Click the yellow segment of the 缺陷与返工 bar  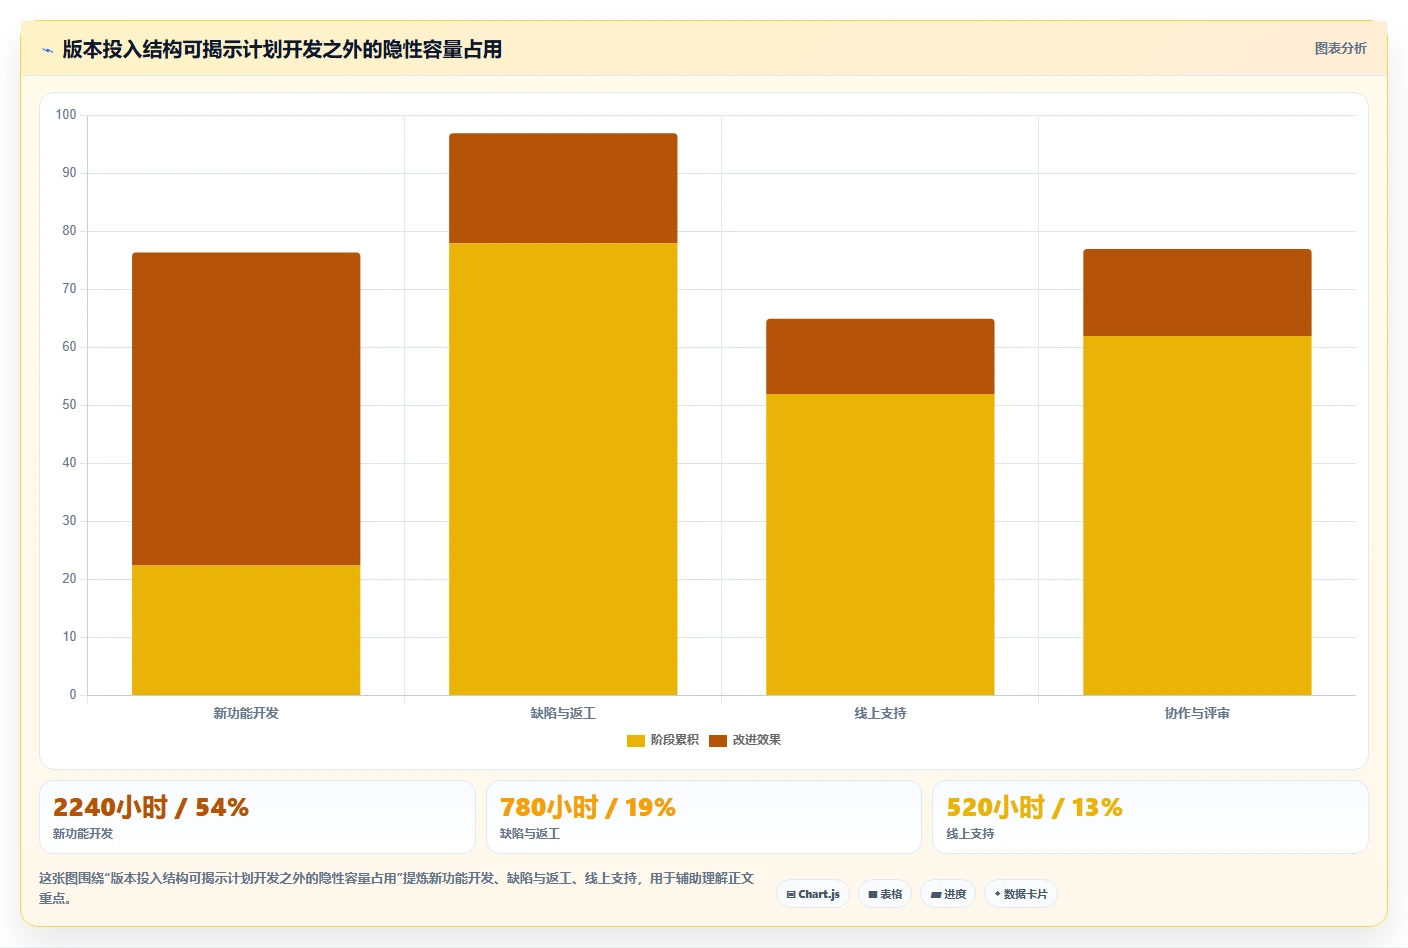[563, 469]
